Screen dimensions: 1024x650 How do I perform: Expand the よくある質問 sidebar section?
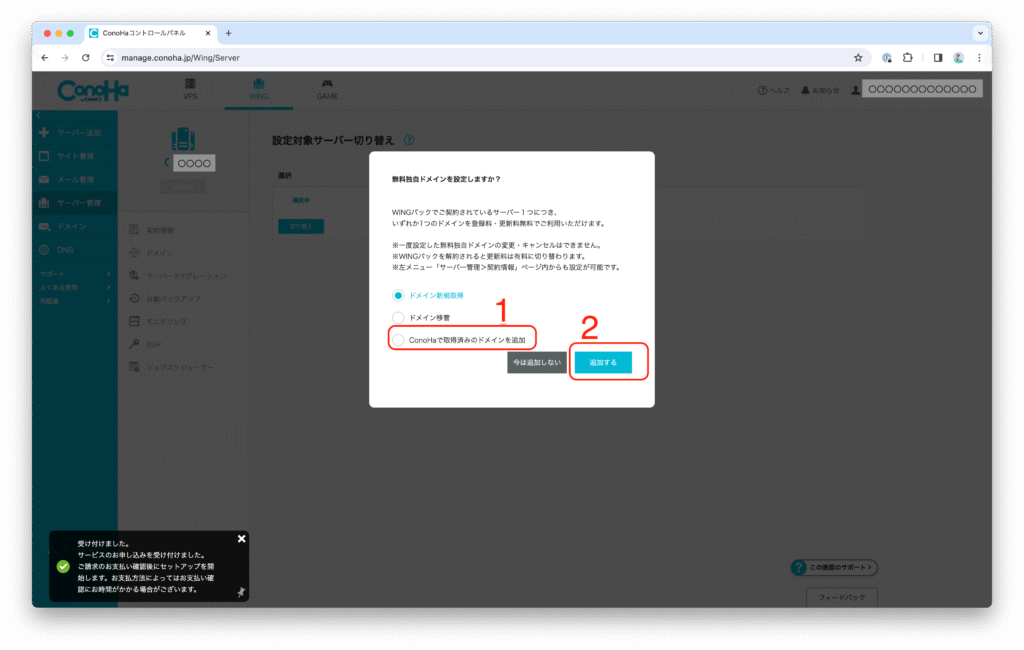(75, 287)
